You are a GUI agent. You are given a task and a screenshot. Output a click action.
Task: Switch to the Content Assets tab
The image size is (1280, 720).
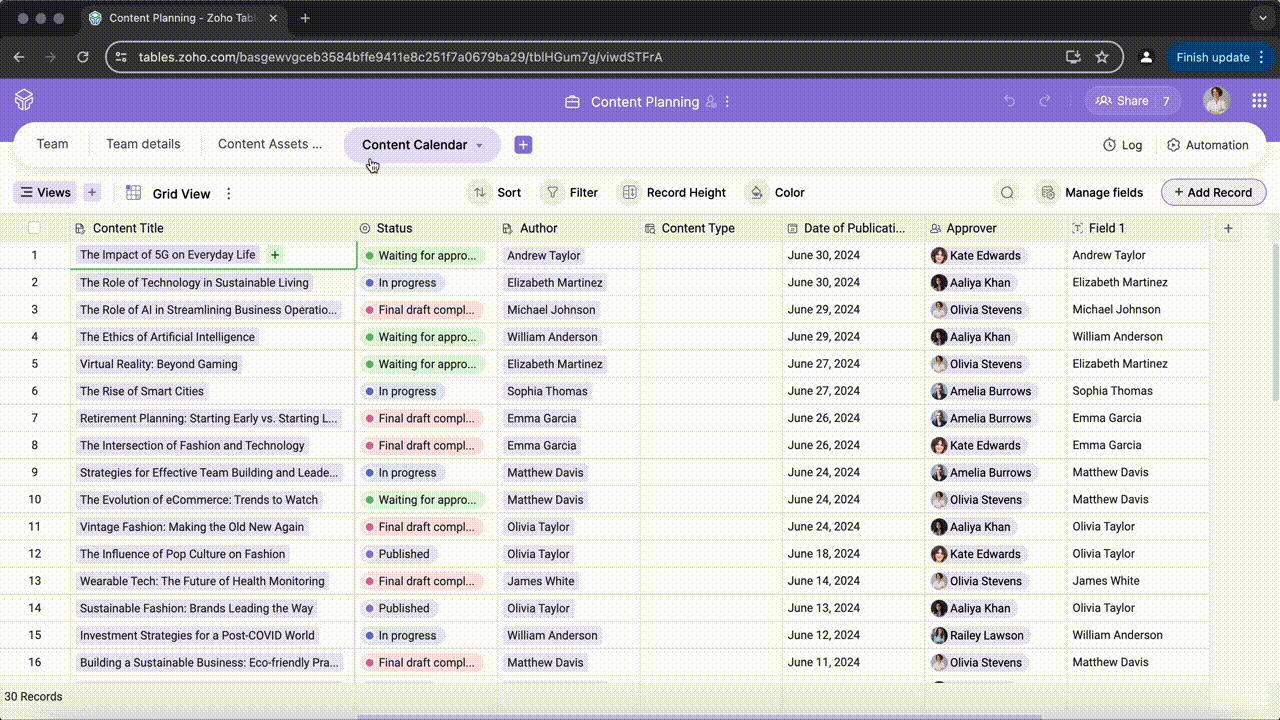270,144
